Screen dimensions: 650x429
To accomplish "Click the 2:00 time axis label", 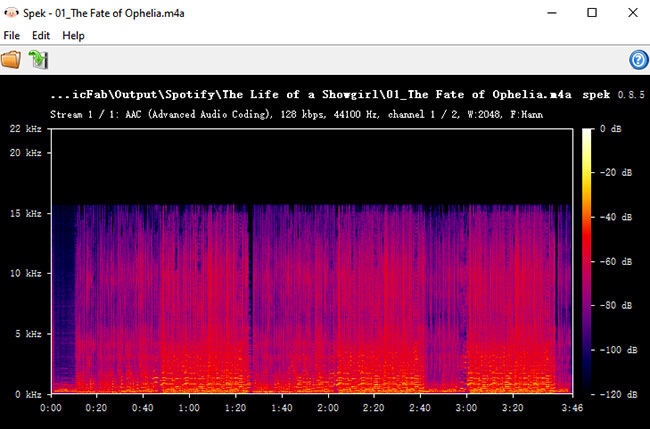I will [328, 408].
